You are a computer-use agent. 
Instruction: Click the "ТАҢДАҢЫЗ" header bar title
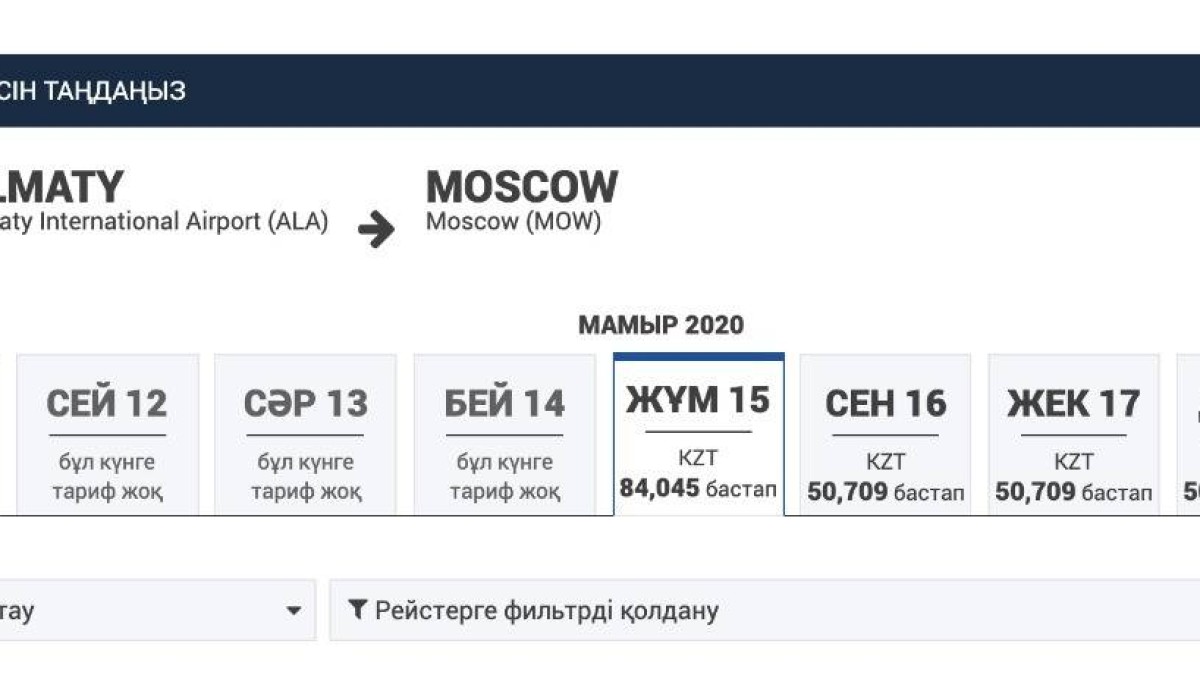[93, 91]
